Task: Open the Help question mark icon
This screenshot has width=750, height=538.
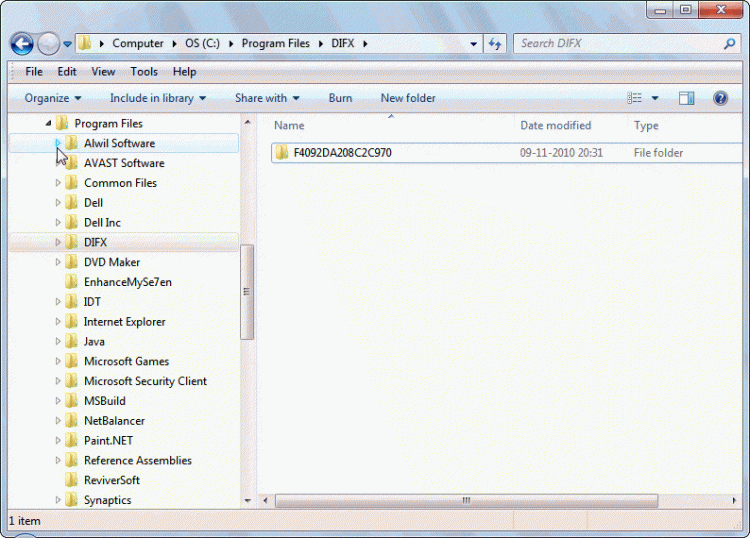Action: point(720,98)
